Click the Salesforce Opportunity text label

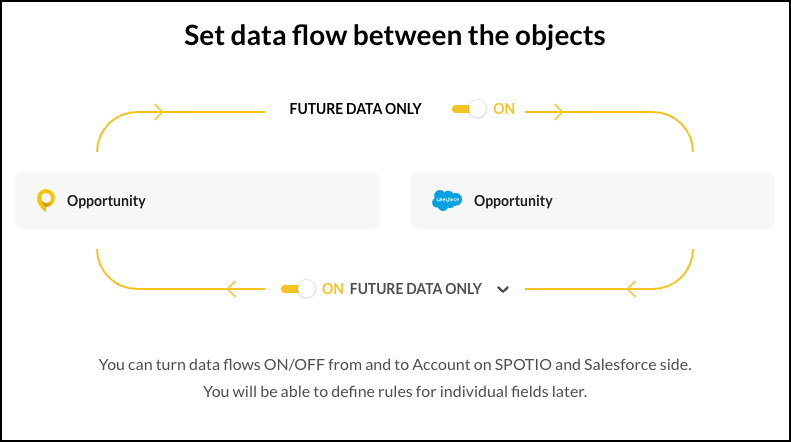click(x=513, y=201)
